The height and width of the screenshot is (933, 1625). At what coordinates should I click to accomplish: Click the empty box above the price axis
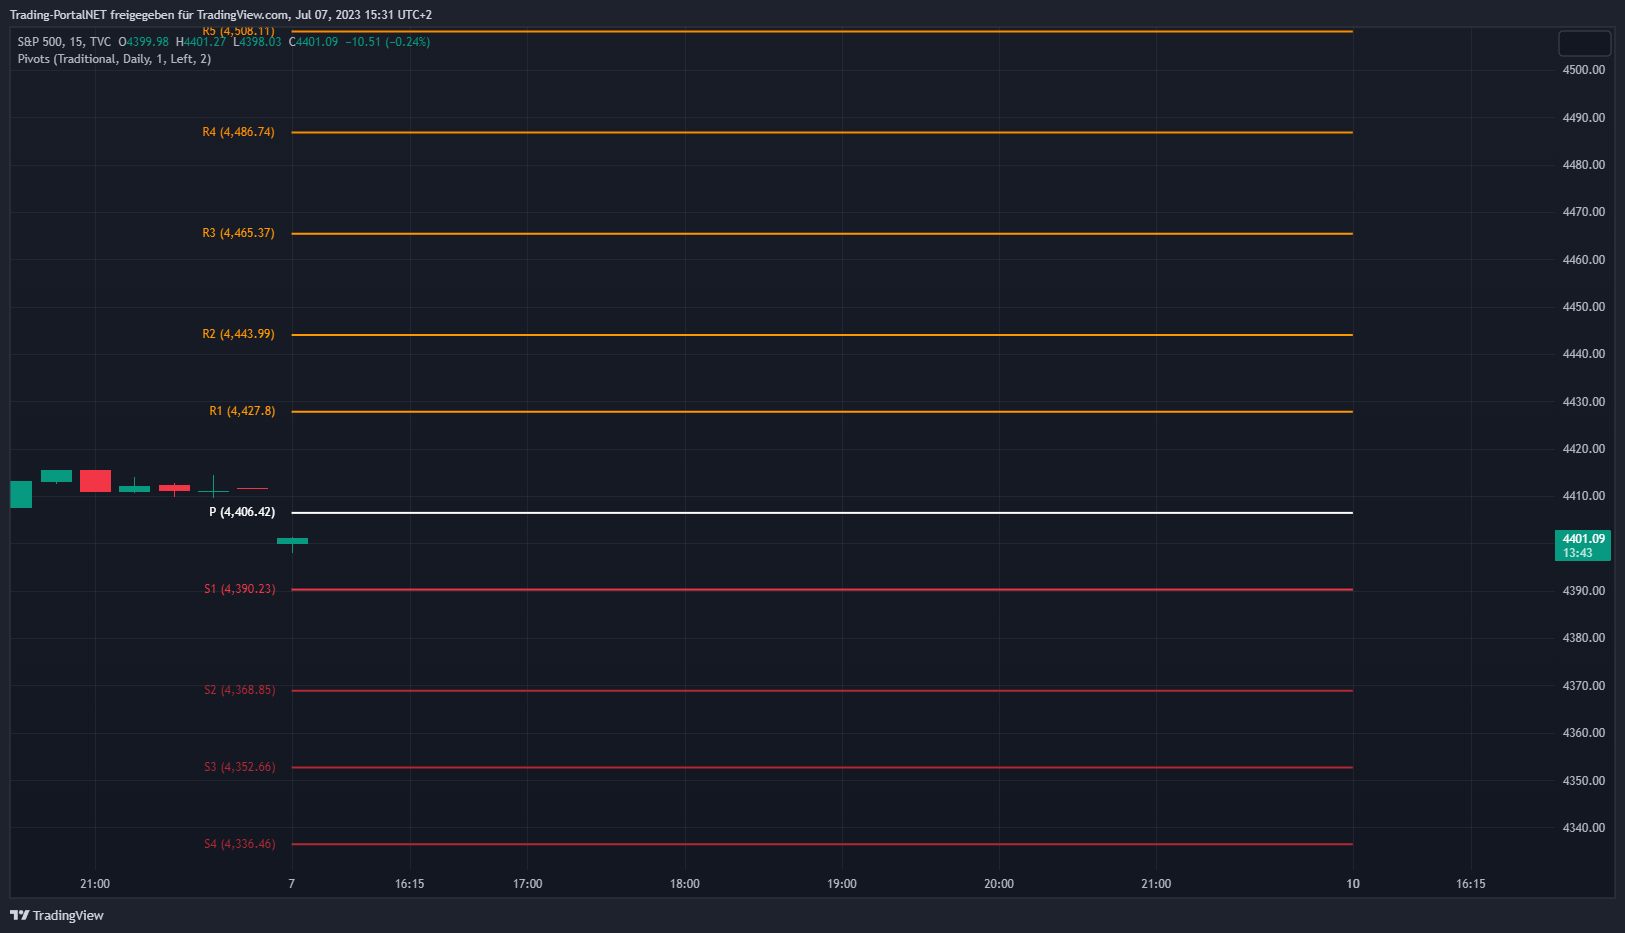(1584, 43)
